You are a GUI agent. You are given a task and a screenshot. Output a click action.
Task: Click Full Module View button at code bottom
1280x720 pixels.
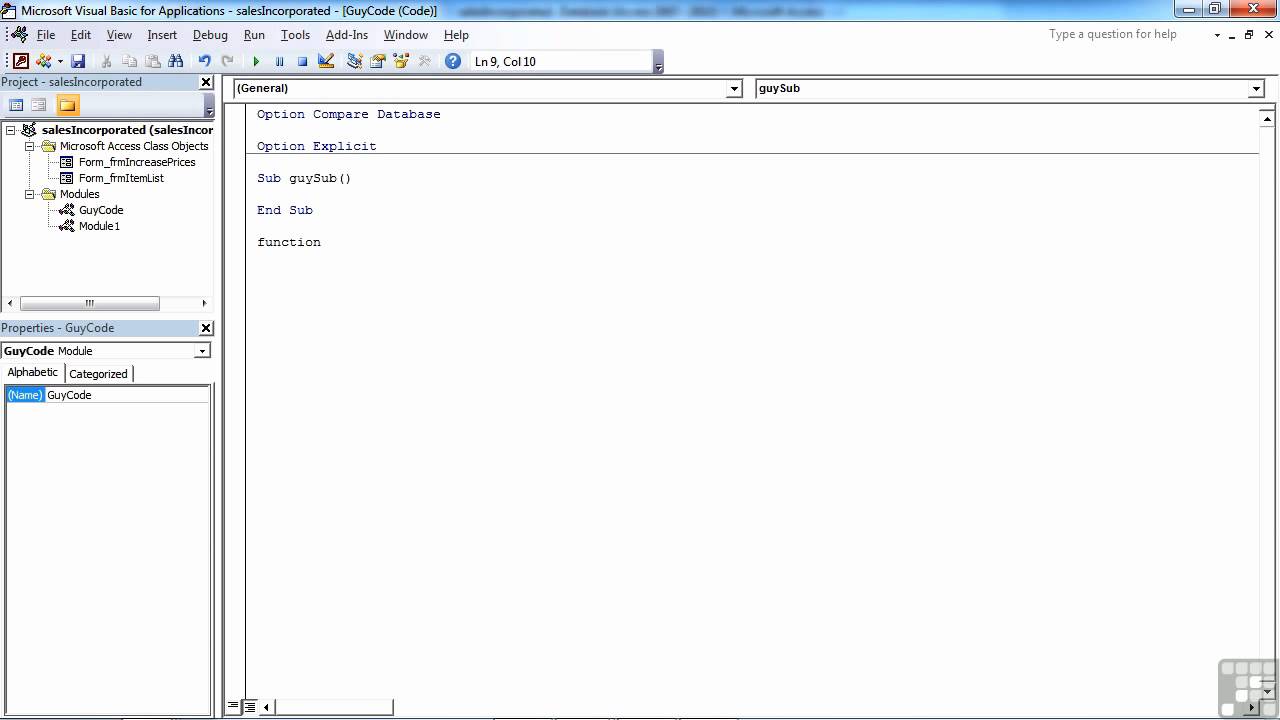point(249,707)
